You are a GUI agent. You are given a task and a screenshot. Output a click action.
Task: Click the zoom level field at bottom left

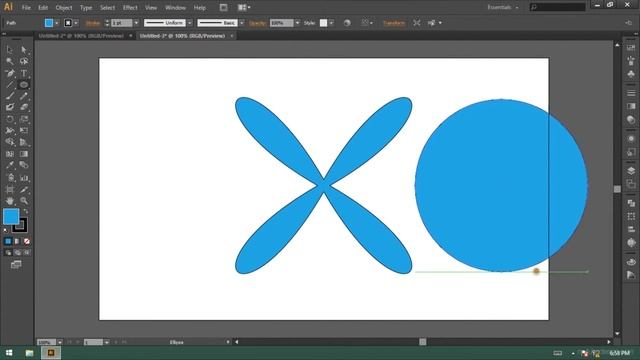coord(47,342)
